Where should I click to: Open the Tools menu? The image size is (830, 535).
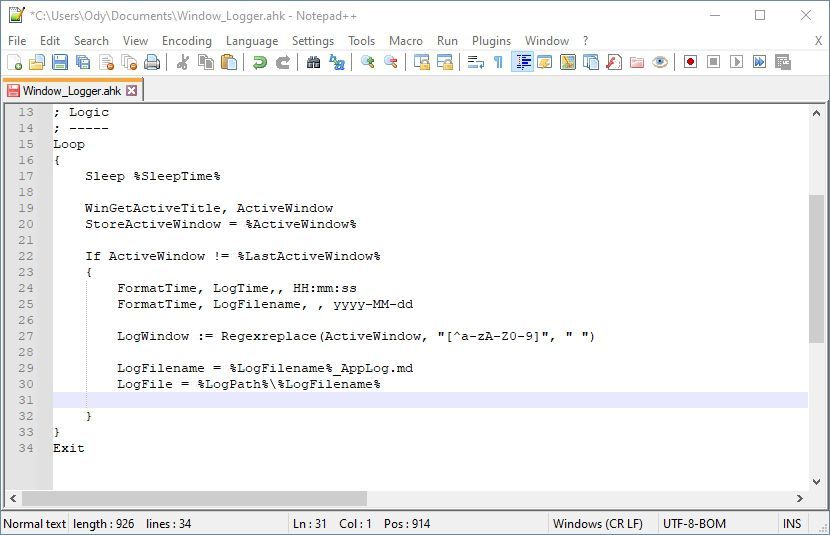361,41
